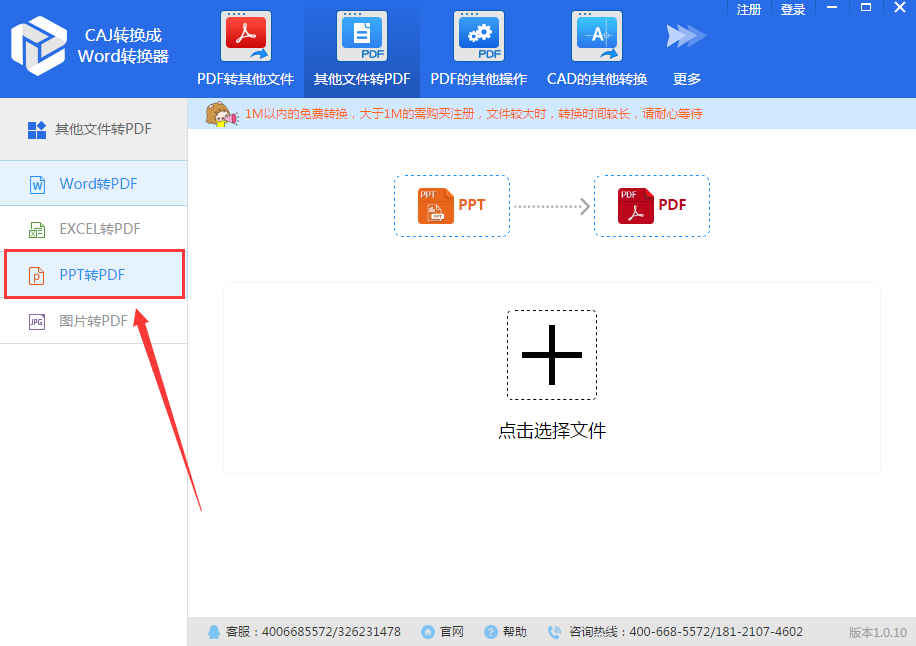The width and height of the screenshot is (916, 646).
Task: Click the 更多 triple-arrow icon
Action: (686, 36)
